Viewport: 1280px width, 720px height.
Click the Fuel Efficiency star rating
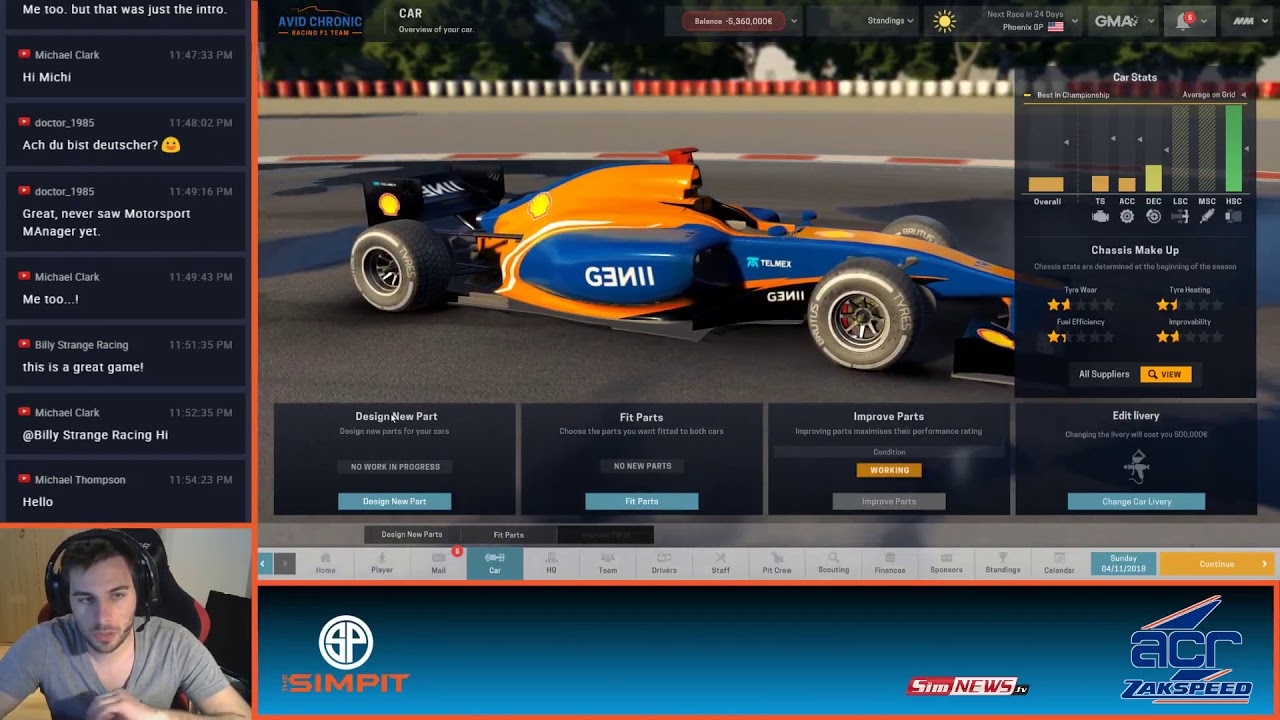click(x=1080, y=337)
